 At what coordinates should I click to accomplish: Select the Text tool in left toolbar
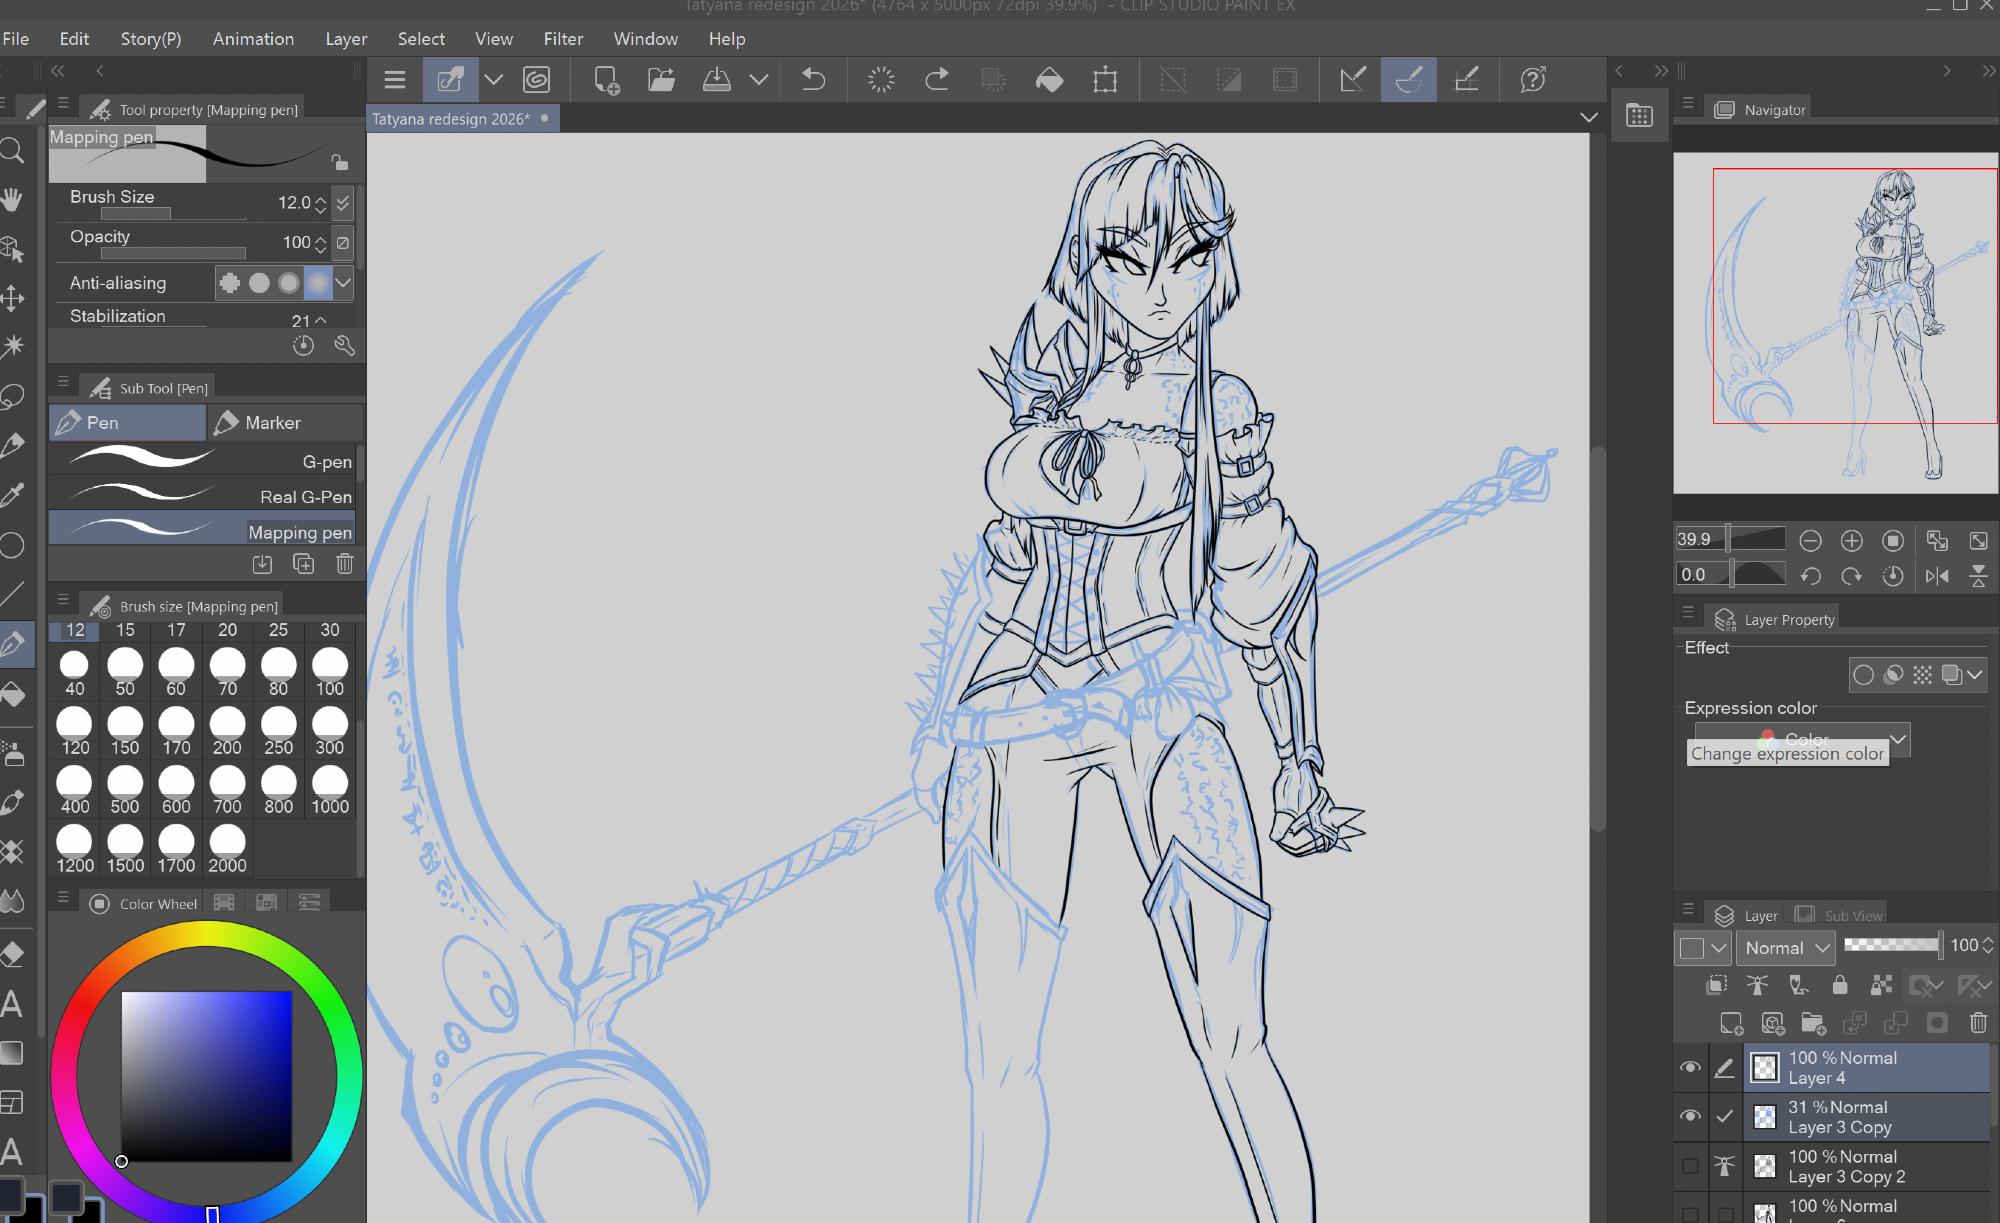(13, 1003)
